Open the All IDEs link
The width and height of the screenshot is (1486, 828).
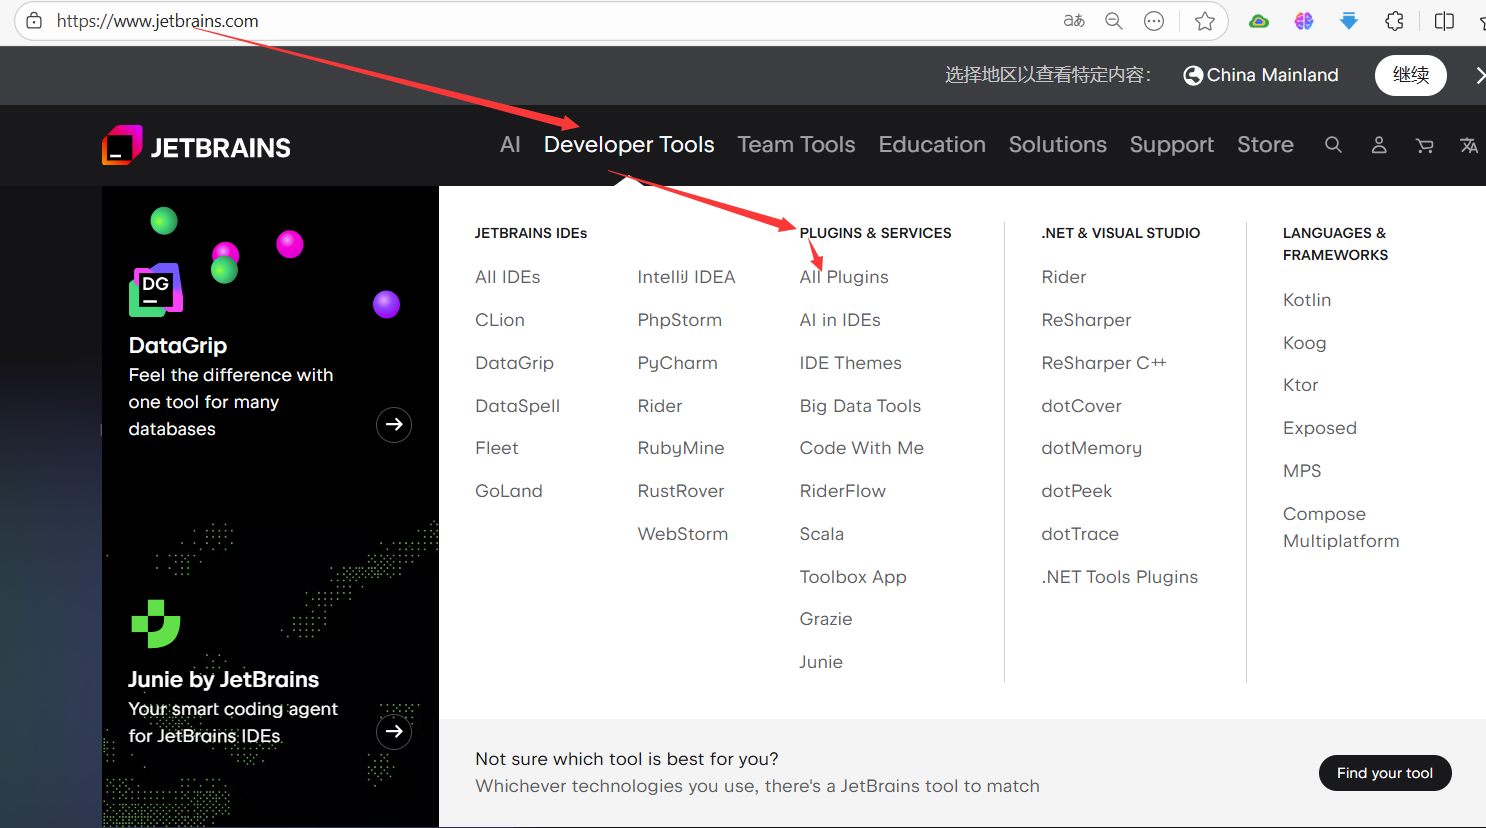coord(508,277)
